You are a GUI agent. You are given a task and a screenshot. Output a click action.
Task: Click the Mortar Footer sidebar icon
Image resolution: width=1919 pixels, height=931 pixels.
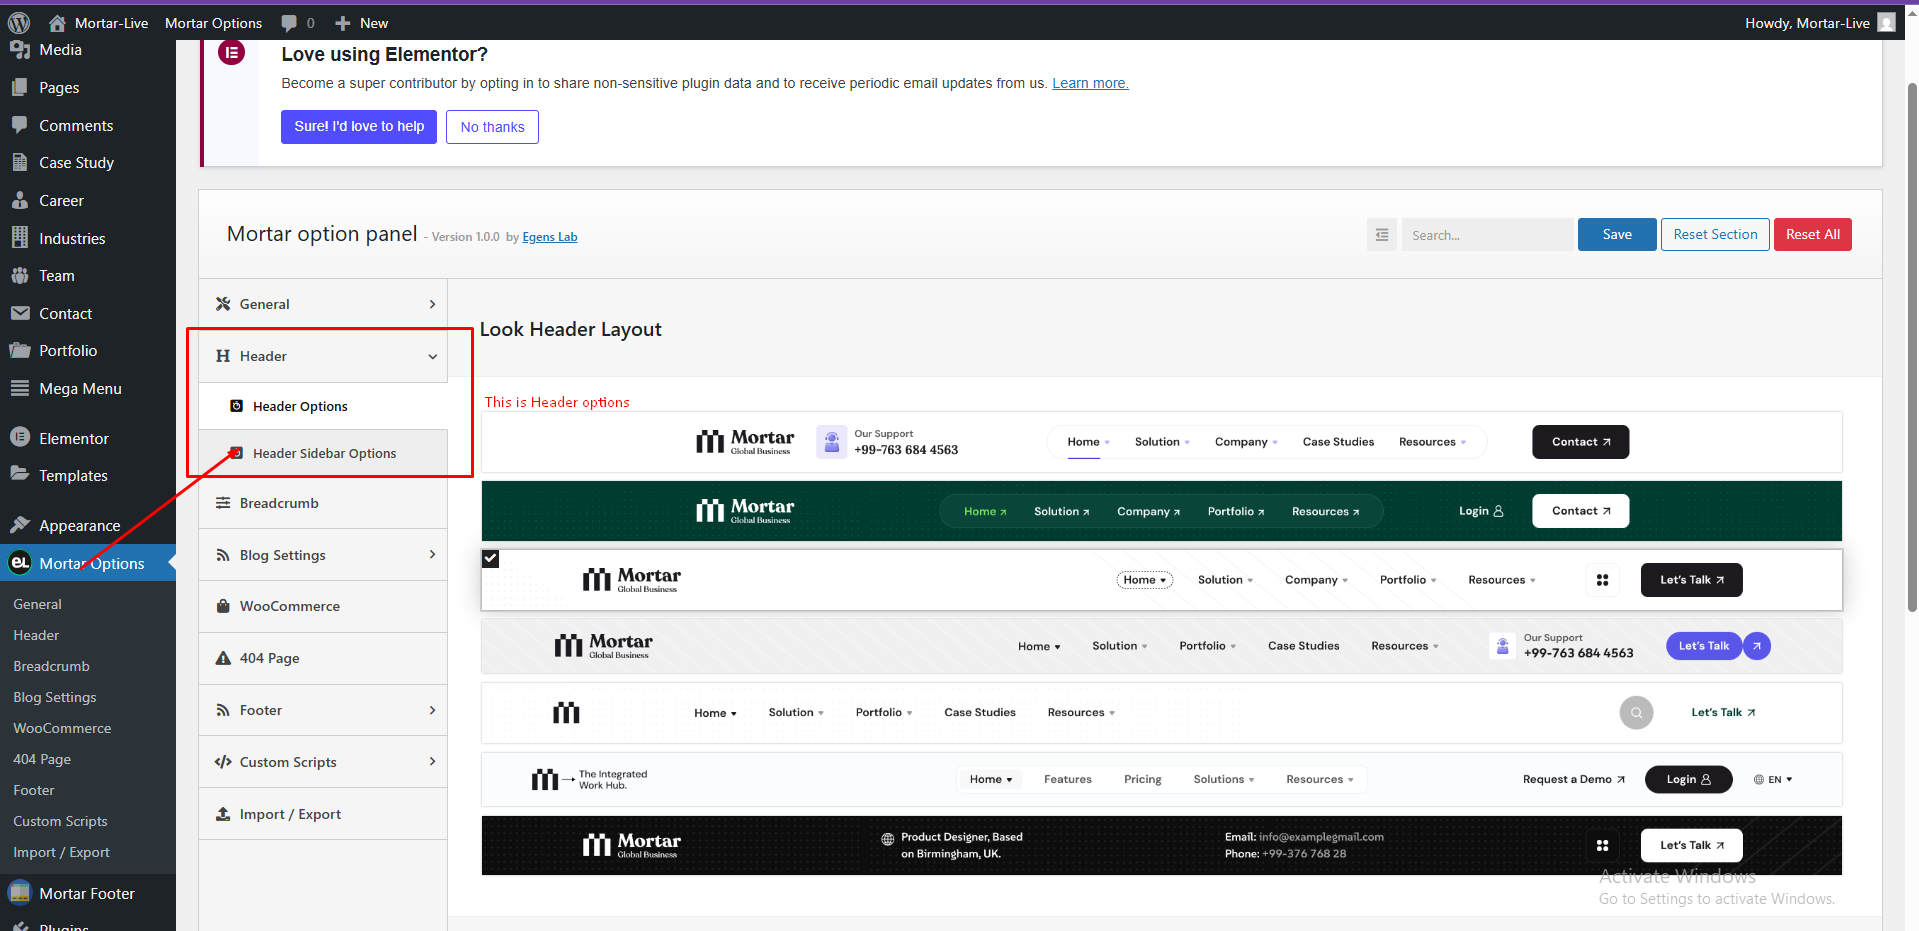[20, 893]
